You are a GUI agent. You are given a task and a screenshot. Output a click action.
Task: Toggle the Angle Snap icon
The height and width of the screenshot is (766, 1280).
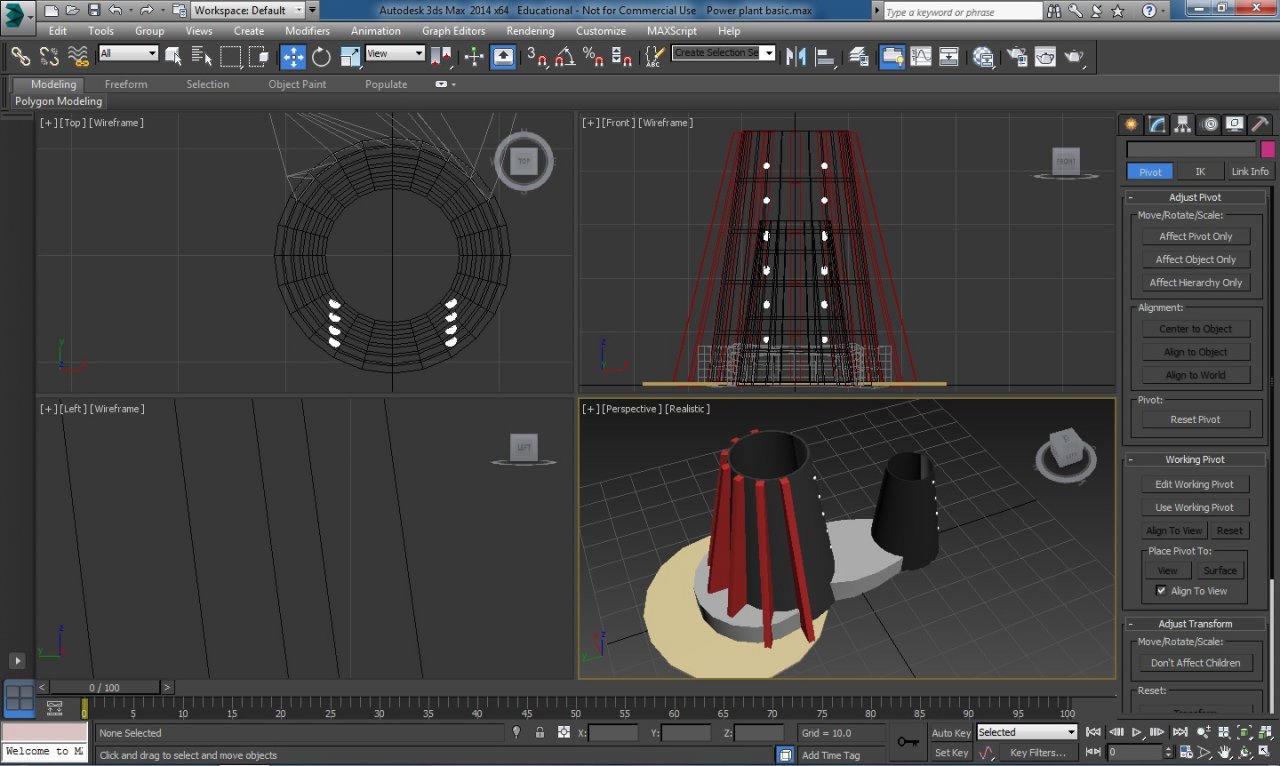pos(565,57)
